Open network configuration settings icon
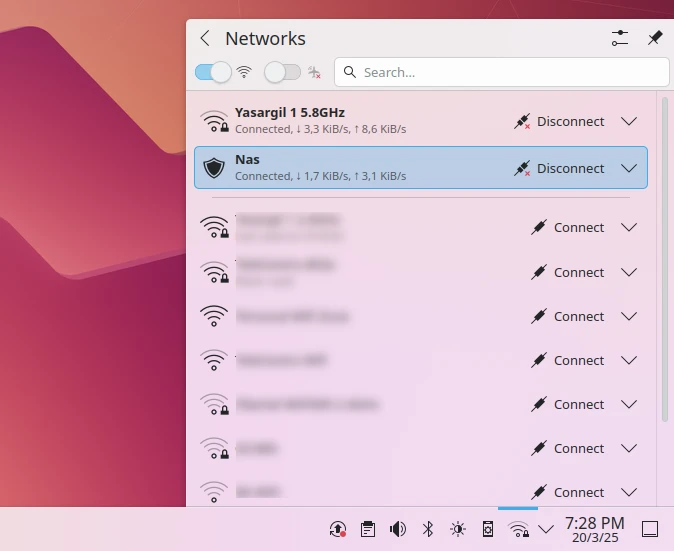This screenshot has width=674, height=551. click(620, 38)
